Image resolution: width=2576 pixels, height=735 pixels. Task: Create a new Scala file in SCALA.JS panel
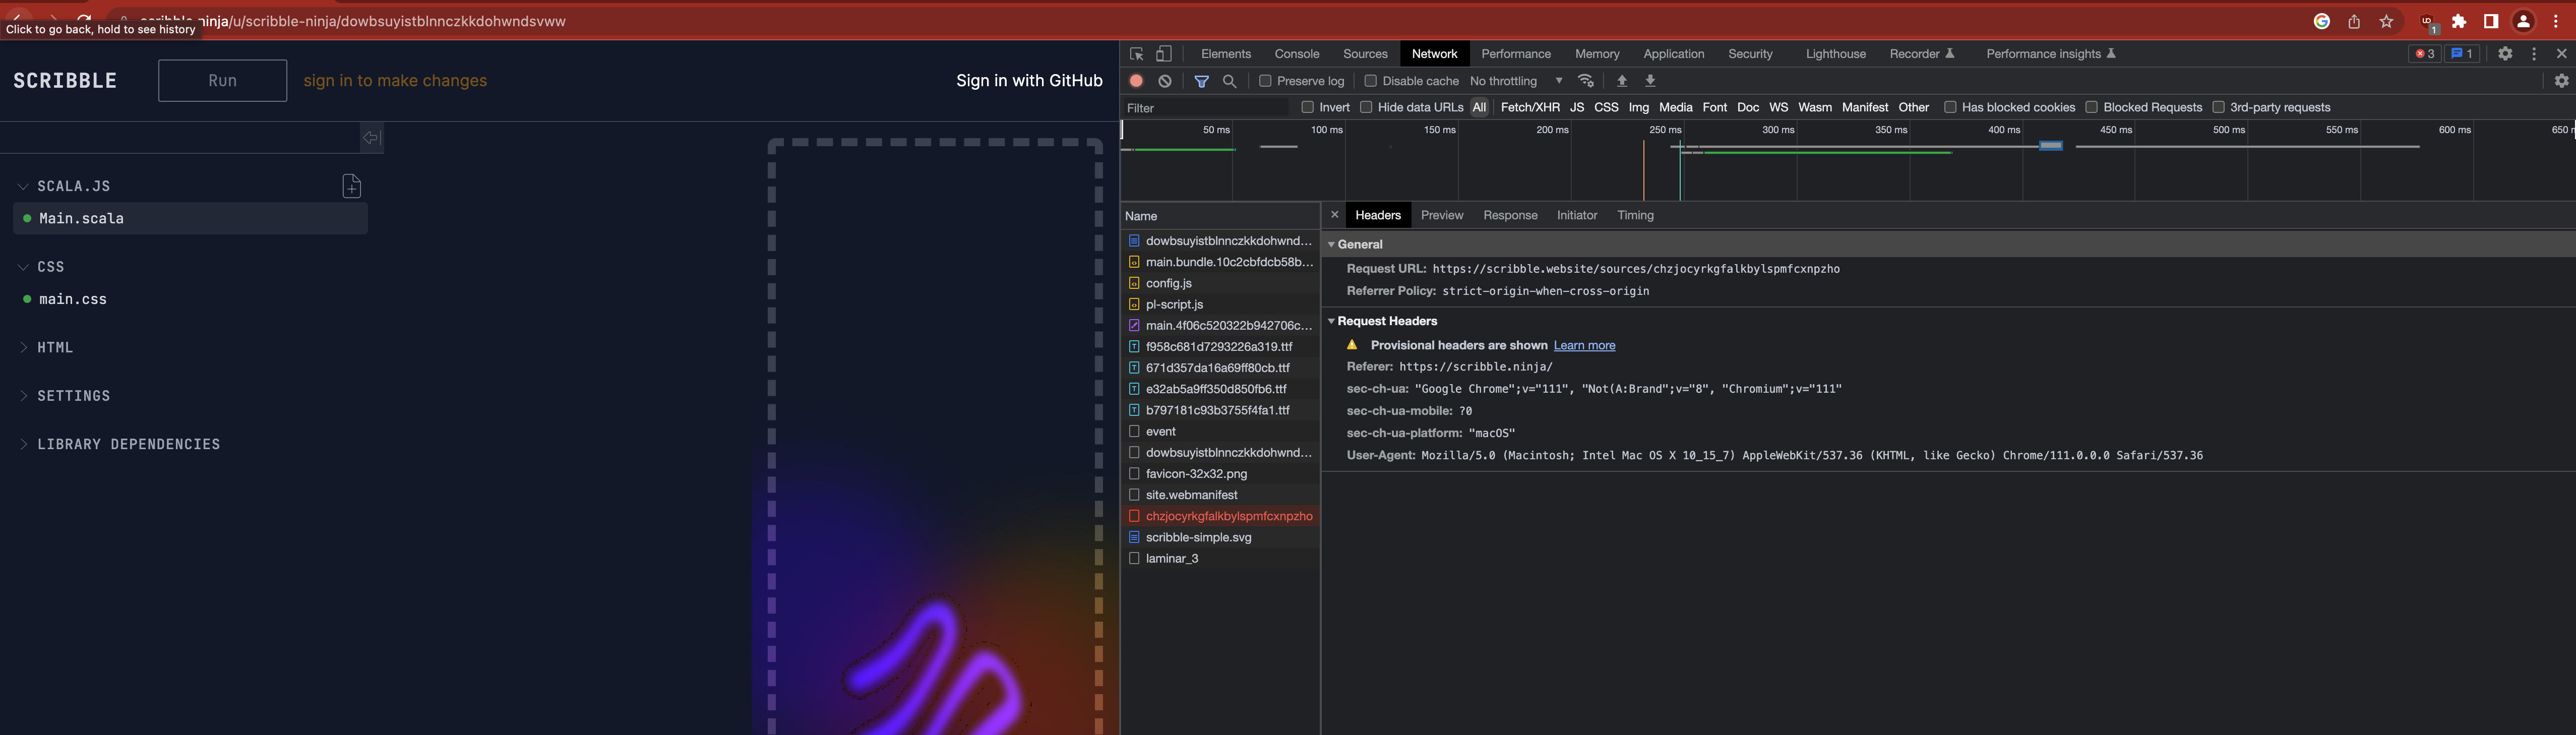click(x=351, y=186)
